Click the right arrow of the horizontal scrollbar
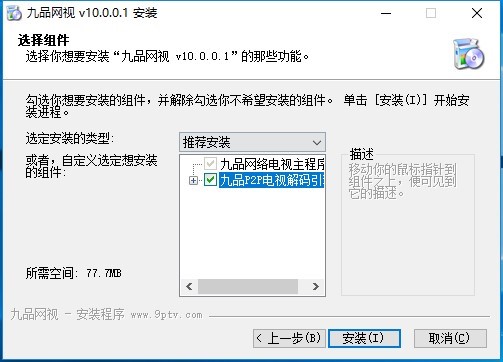Screen dimensions: 503x362 [315, 287]
